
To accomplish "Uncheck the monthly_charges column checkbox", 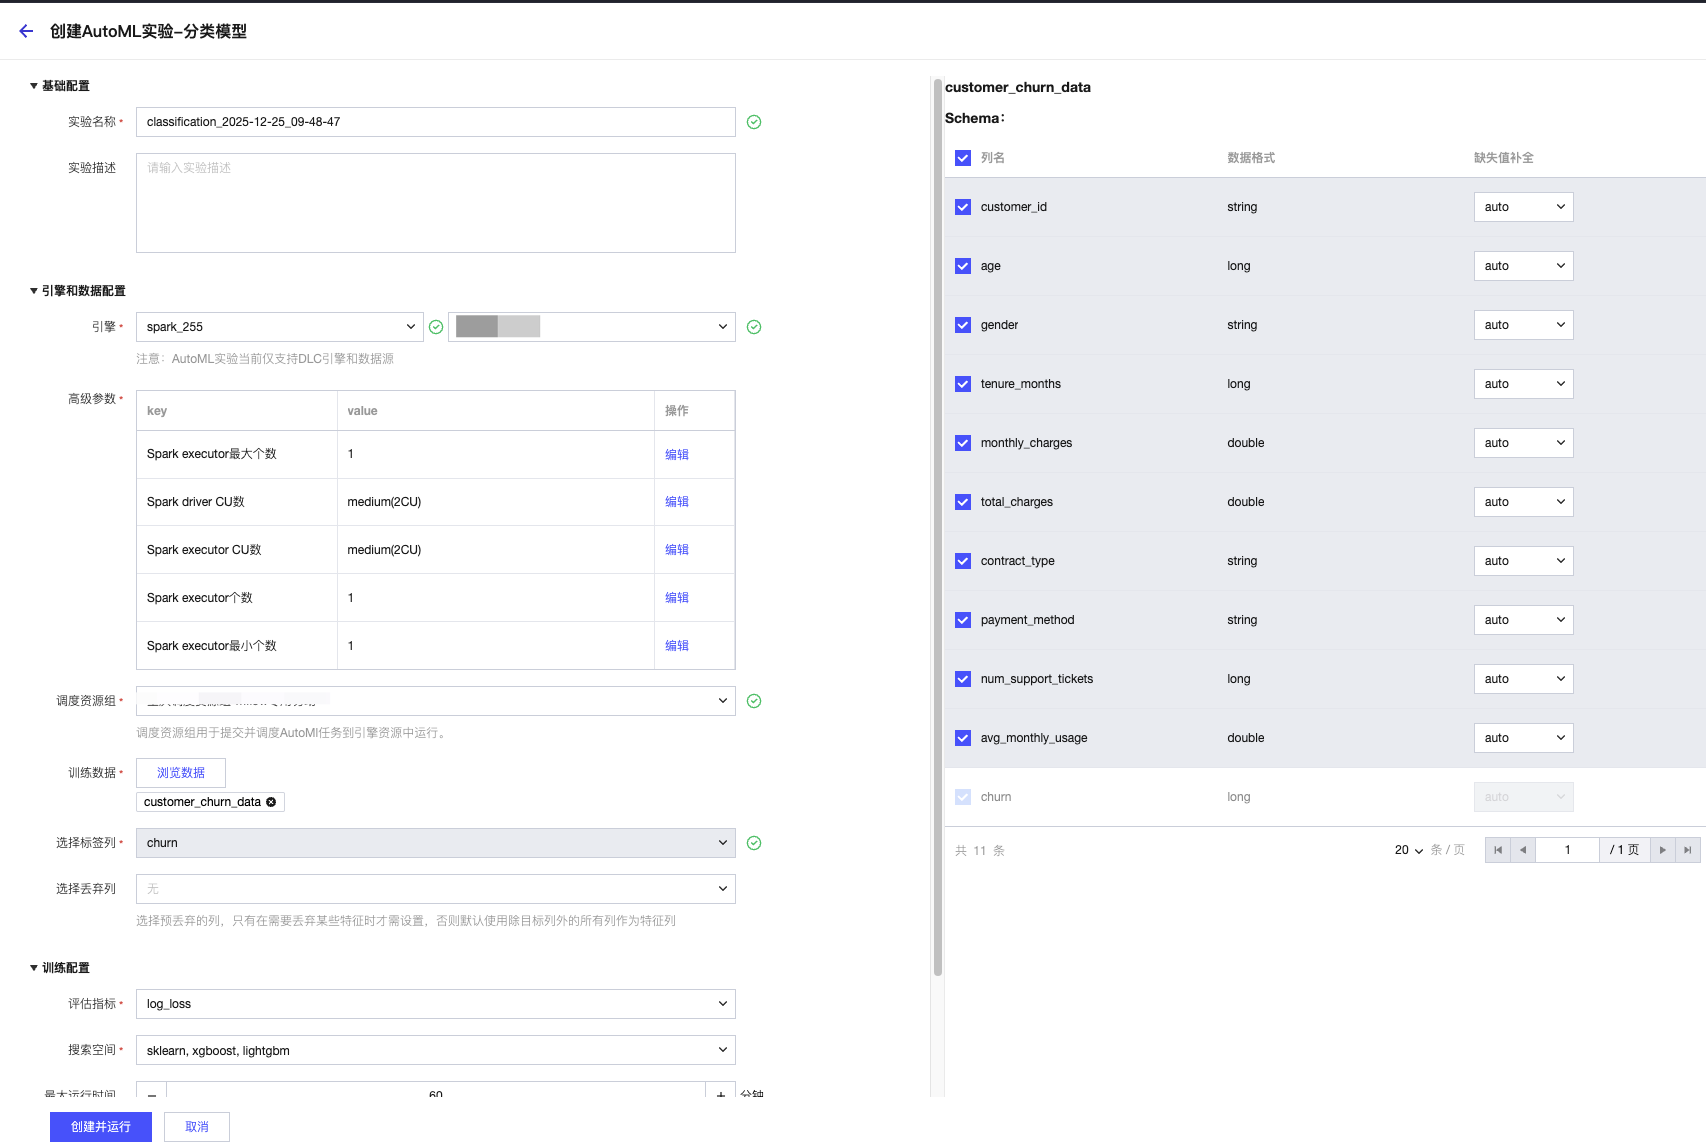I will click(x=963, y=443).
